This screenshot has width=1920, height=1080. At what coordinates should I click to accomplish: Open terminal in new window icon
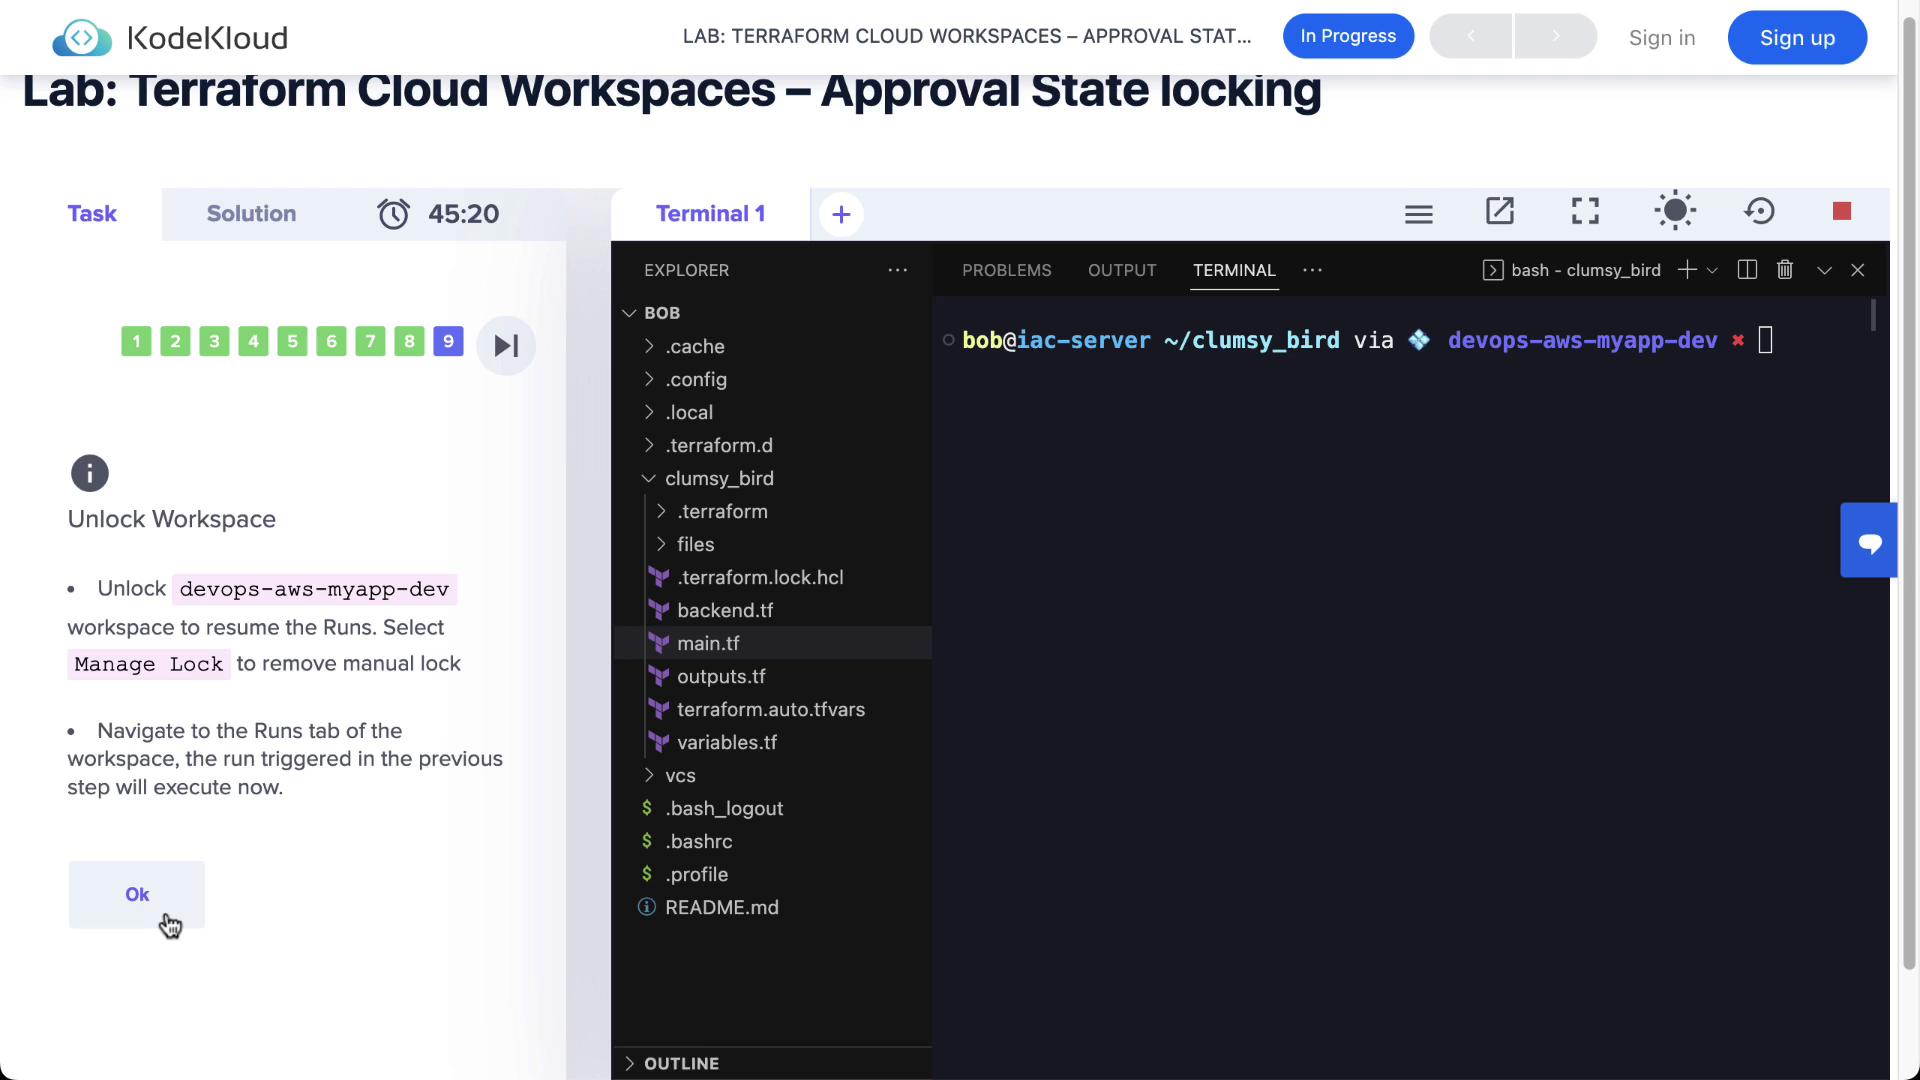pos(1500,211)
